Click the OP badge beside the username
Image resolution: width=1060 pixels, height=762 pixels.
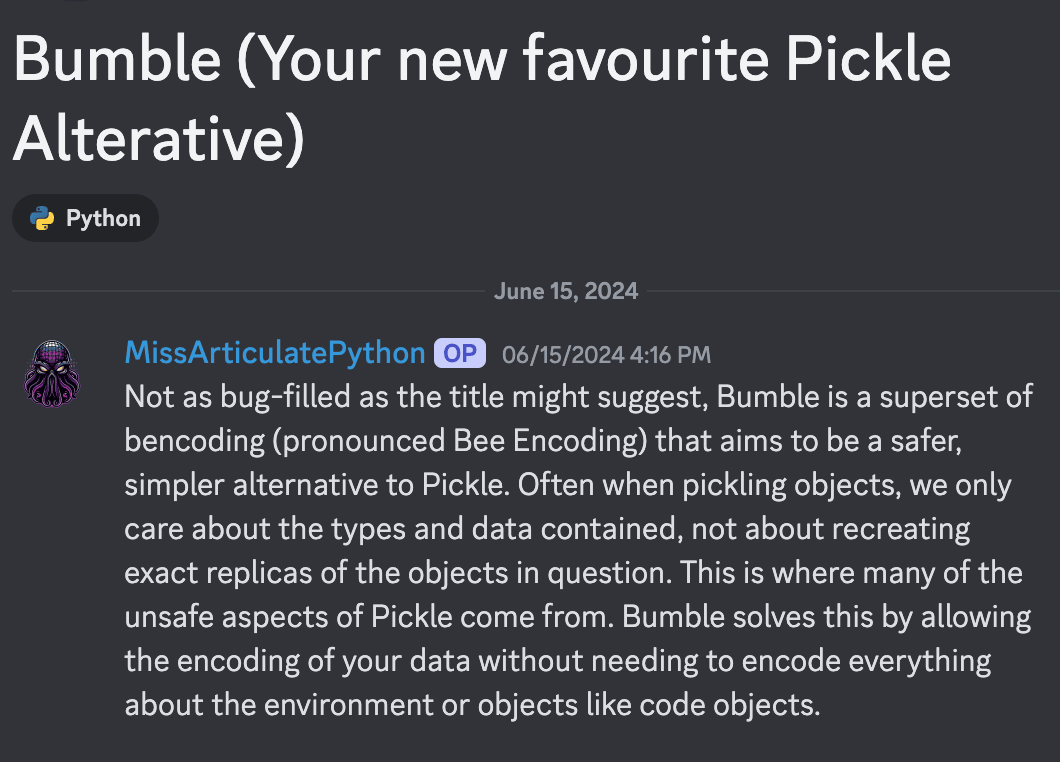(460, 353)
